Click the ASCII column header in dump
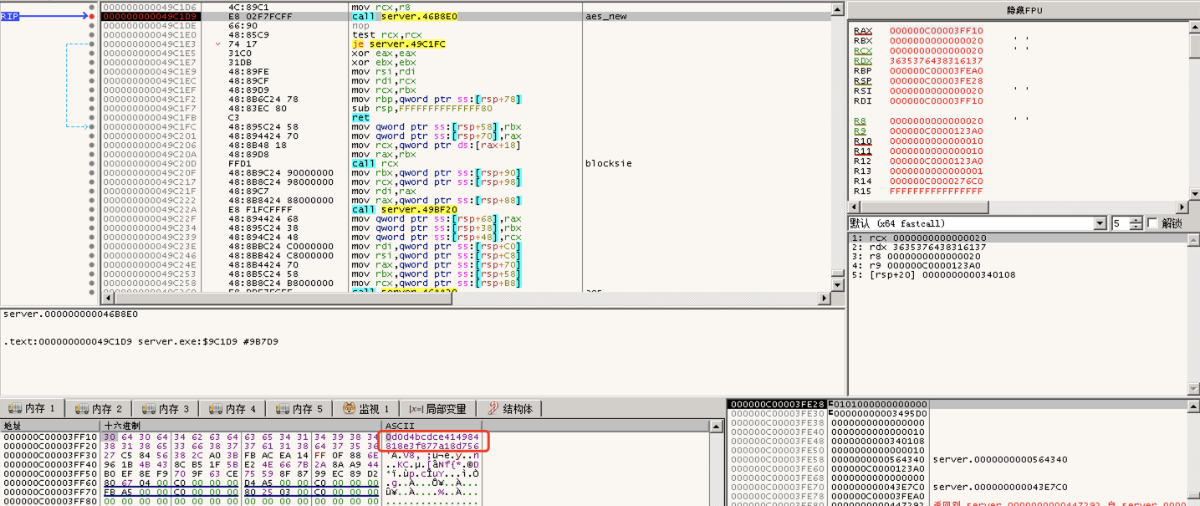Screen dimensions: 1200x506 coord(431,426)
